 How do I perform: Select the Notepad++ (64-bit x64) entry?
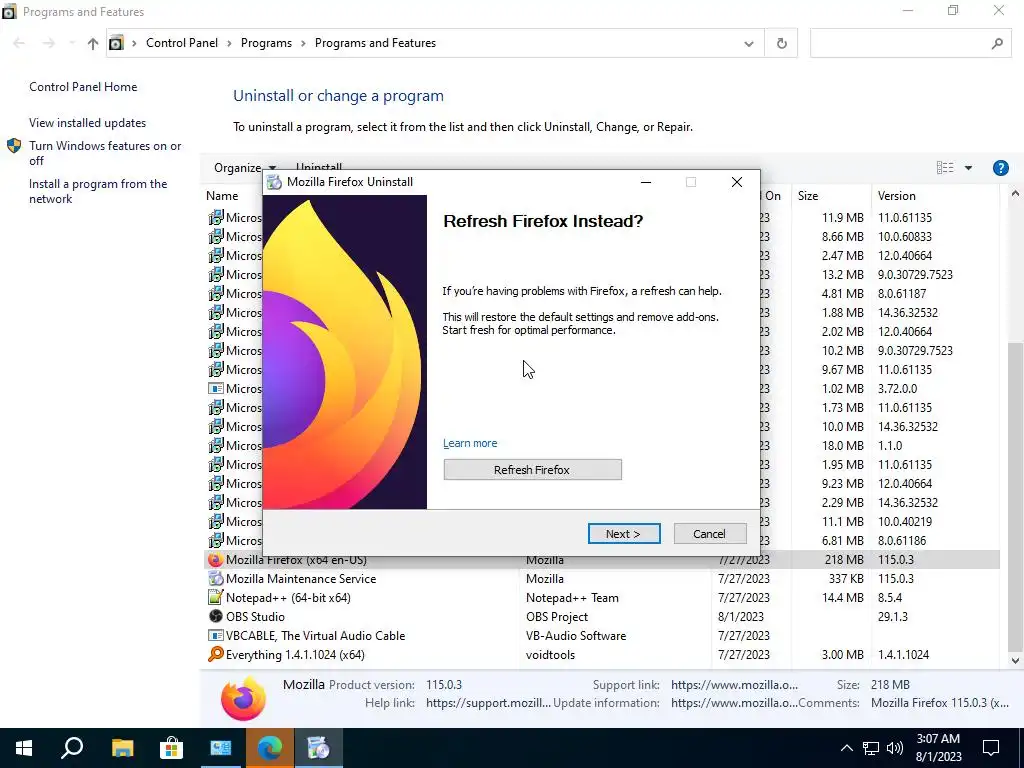coord(288,598)
